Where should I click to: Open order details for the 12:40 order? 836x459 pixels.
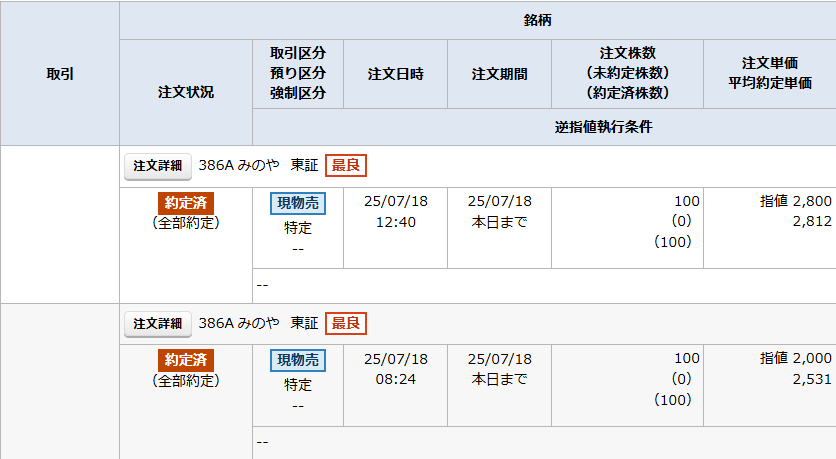[158, 166]
